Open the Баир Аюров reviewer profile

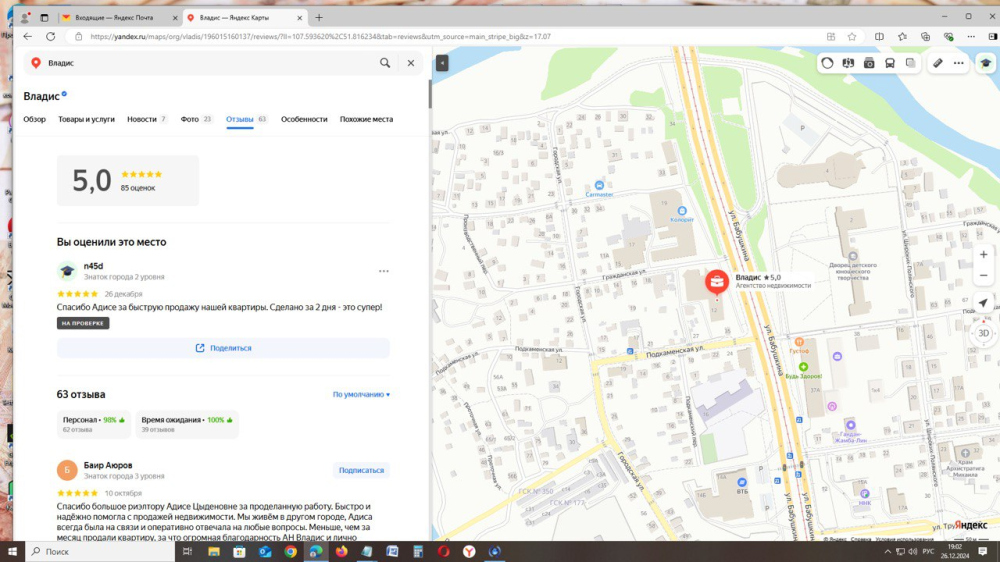click(x=108, y=465)
